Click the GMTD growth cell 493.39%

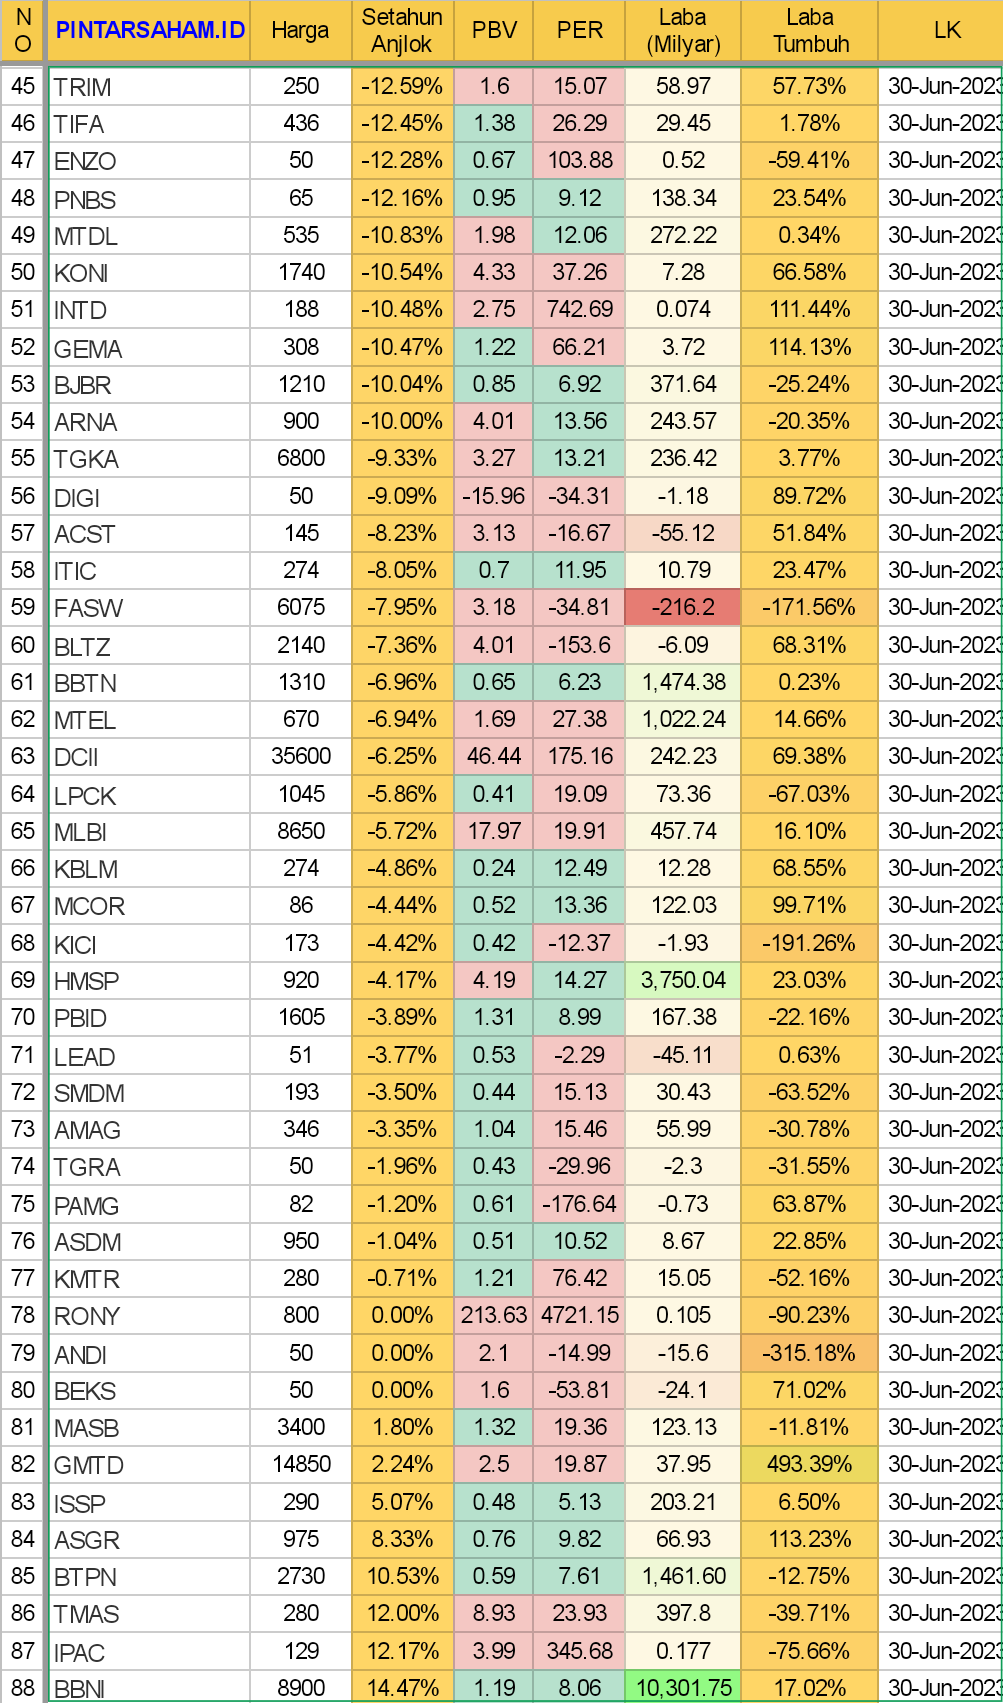coord(810,1464)
